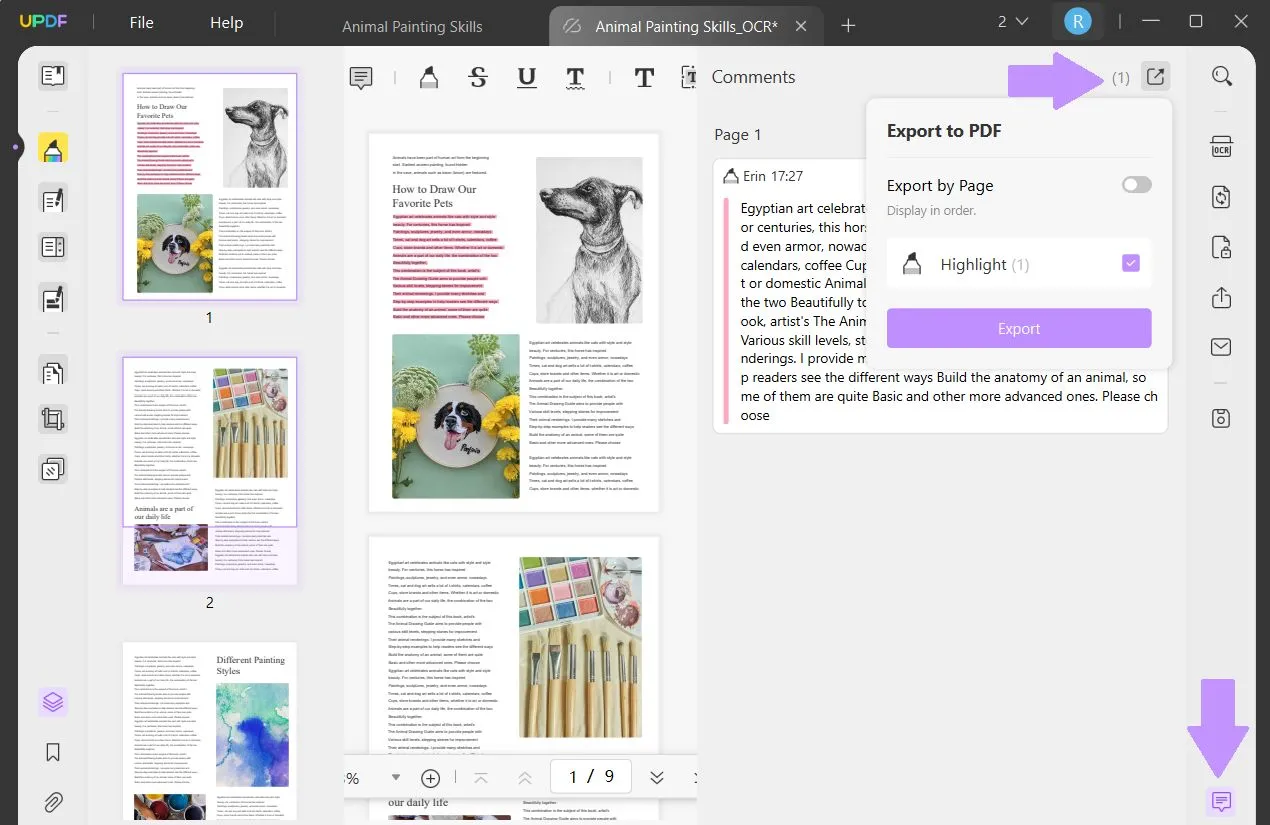Jump to the first page arrow
Viewport: 1270px width, 825px height.
[480, 777]
